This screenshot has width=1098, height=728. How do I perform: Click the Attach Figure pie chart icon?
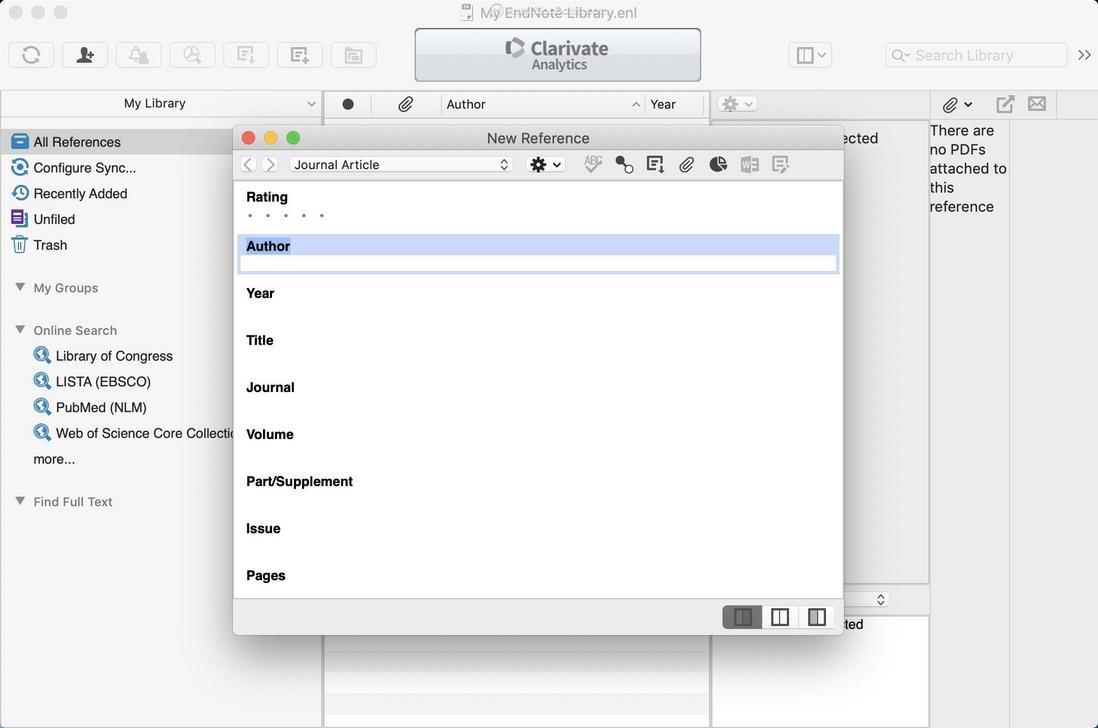(718, 164)
